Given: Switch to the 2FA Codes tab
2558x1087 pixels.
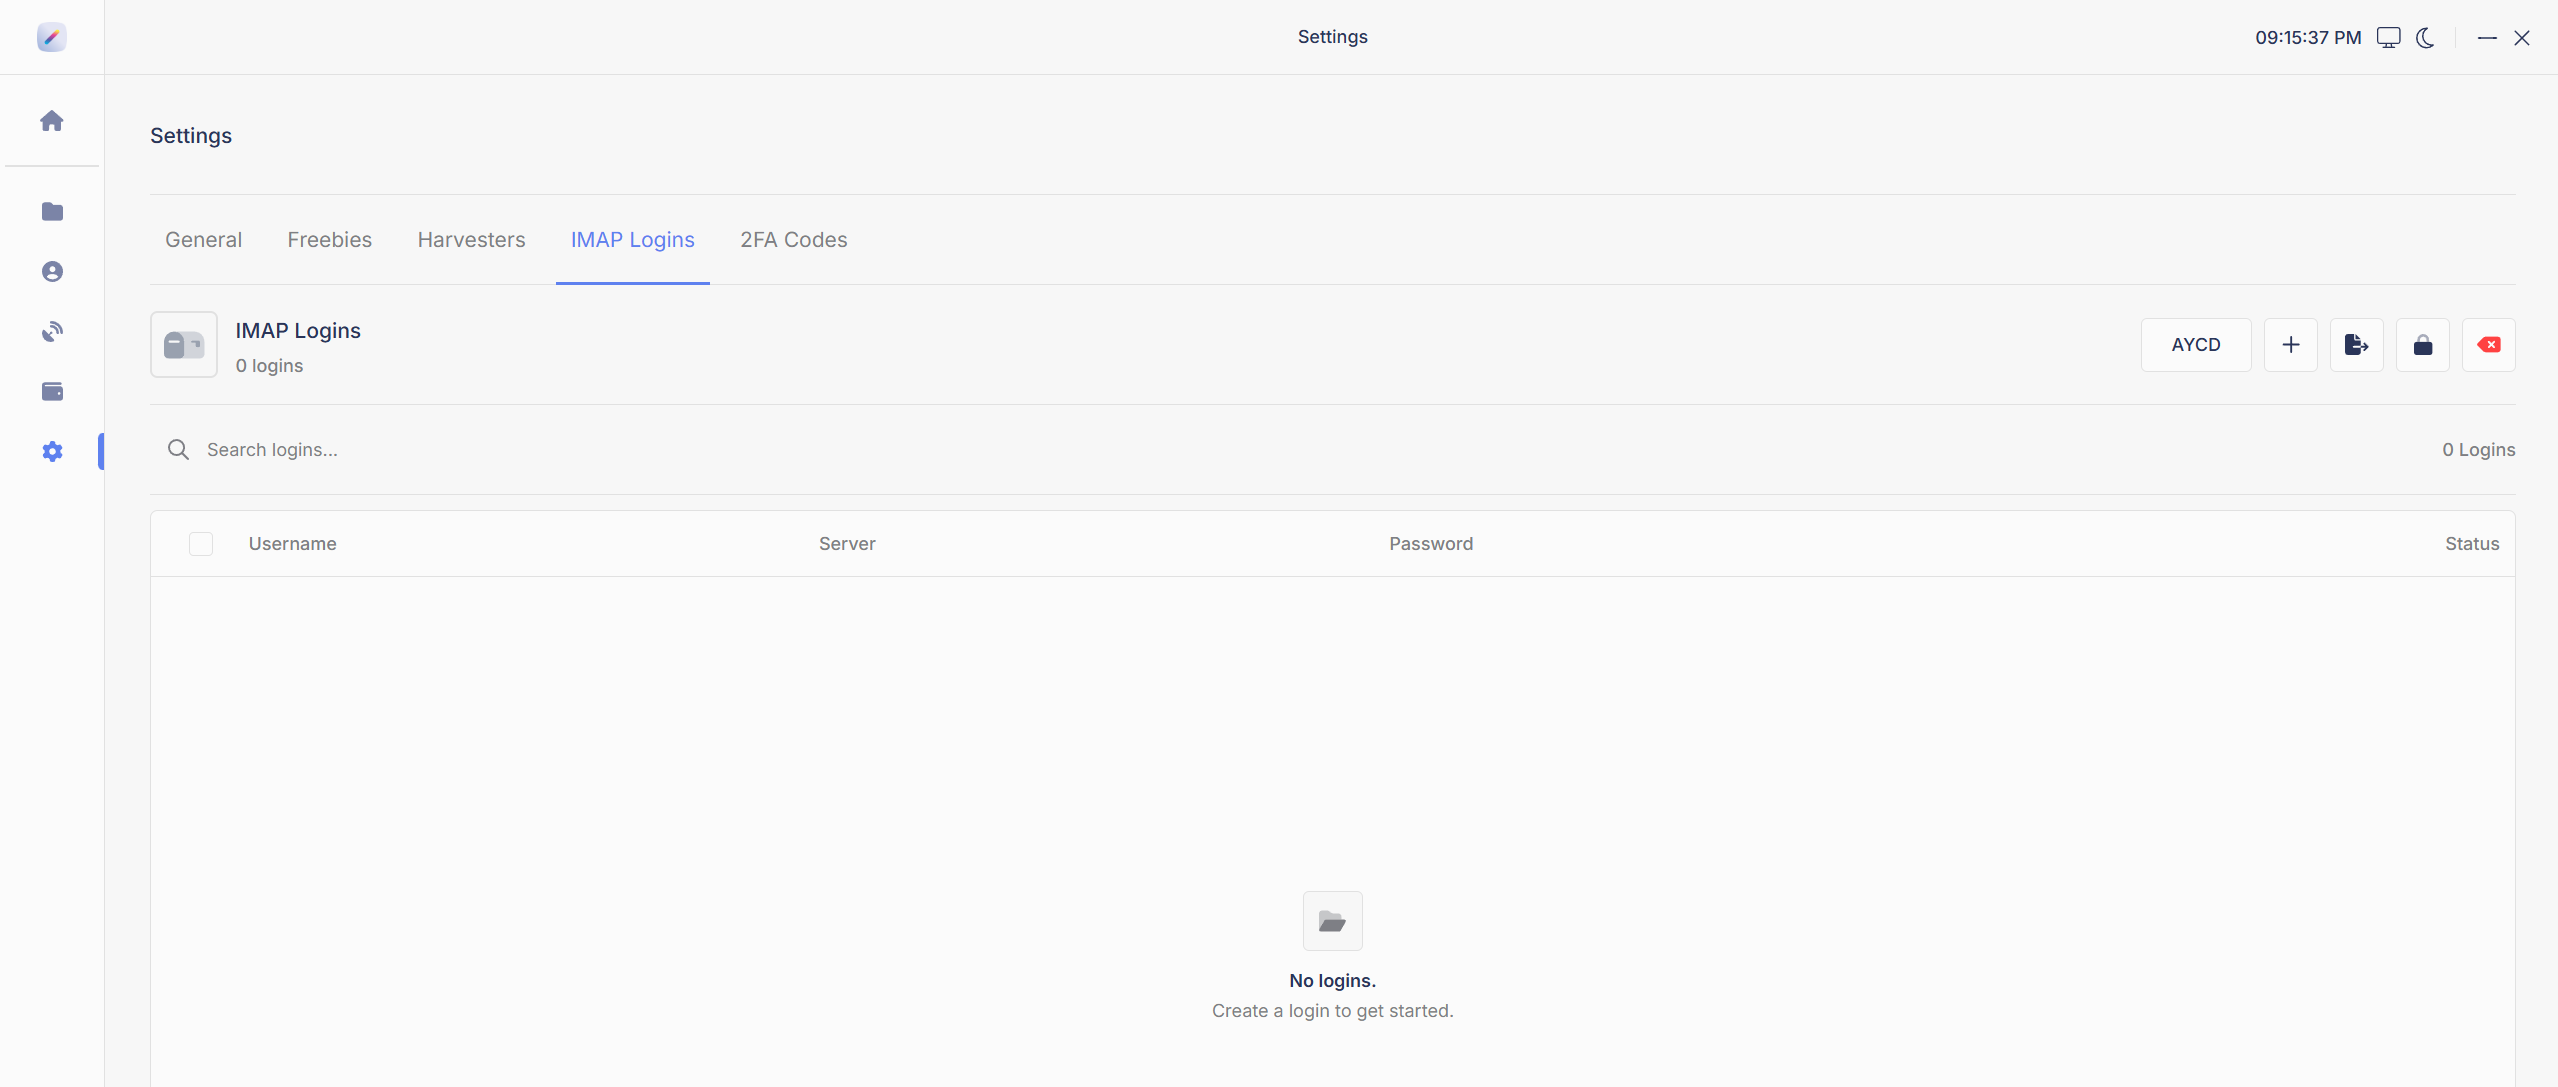Looking at the screenshot, I should 793,240.
